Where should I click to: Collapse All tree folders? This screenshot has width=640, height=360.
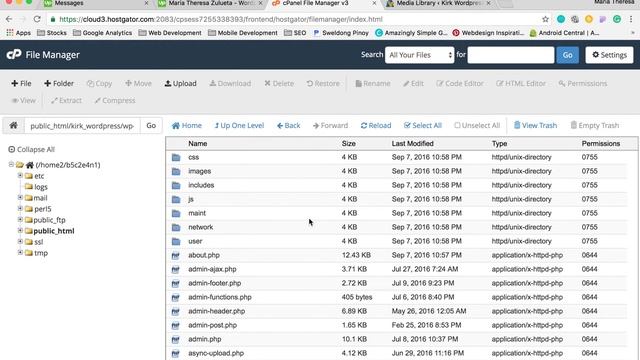pyautogui.click(x=31, y=149)
